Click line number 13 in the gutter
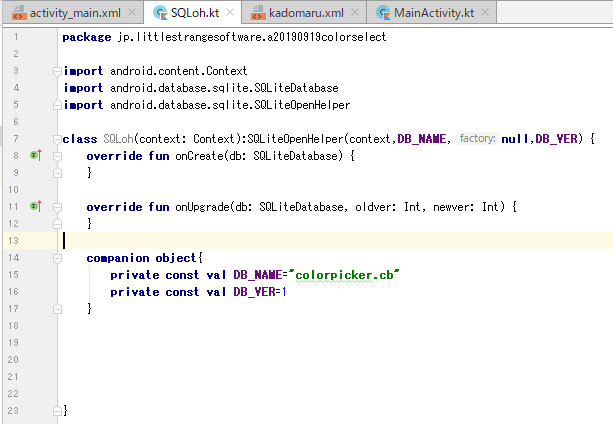The width and height of the screenshot is (613, 424). [x=13, y=240]
